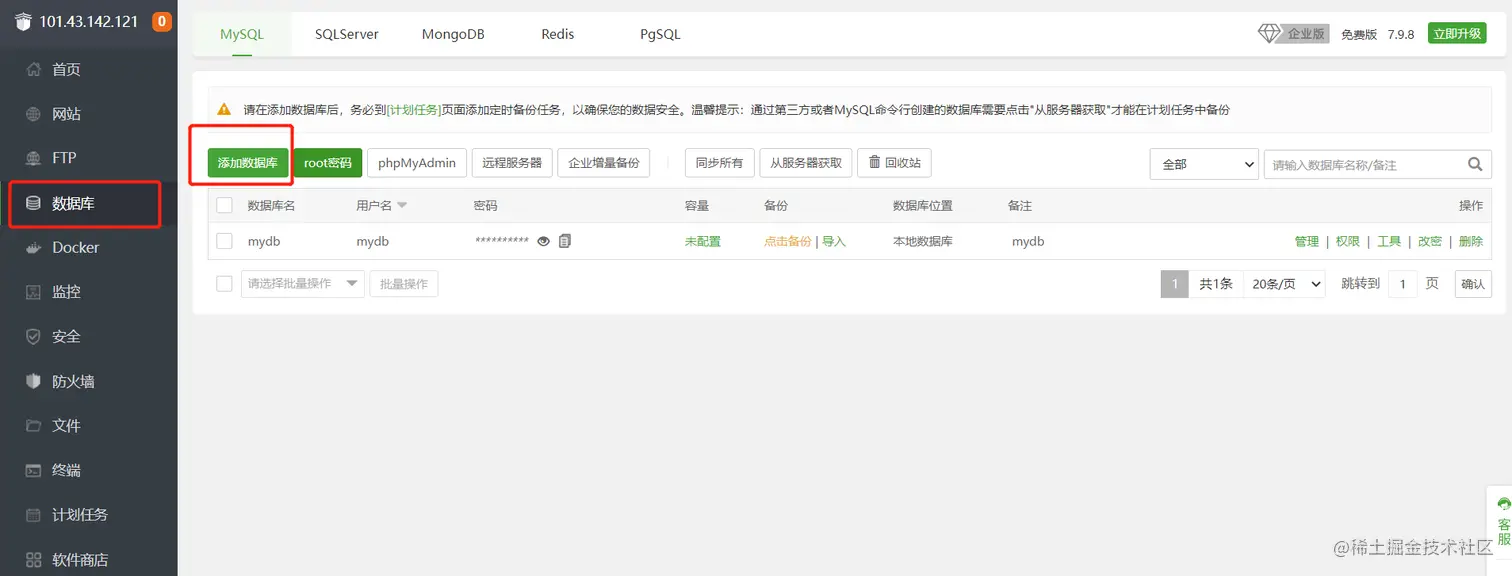1512x576 pixels.
Task: Click the server IP 101.43.142.121
Action: point(89,22)
